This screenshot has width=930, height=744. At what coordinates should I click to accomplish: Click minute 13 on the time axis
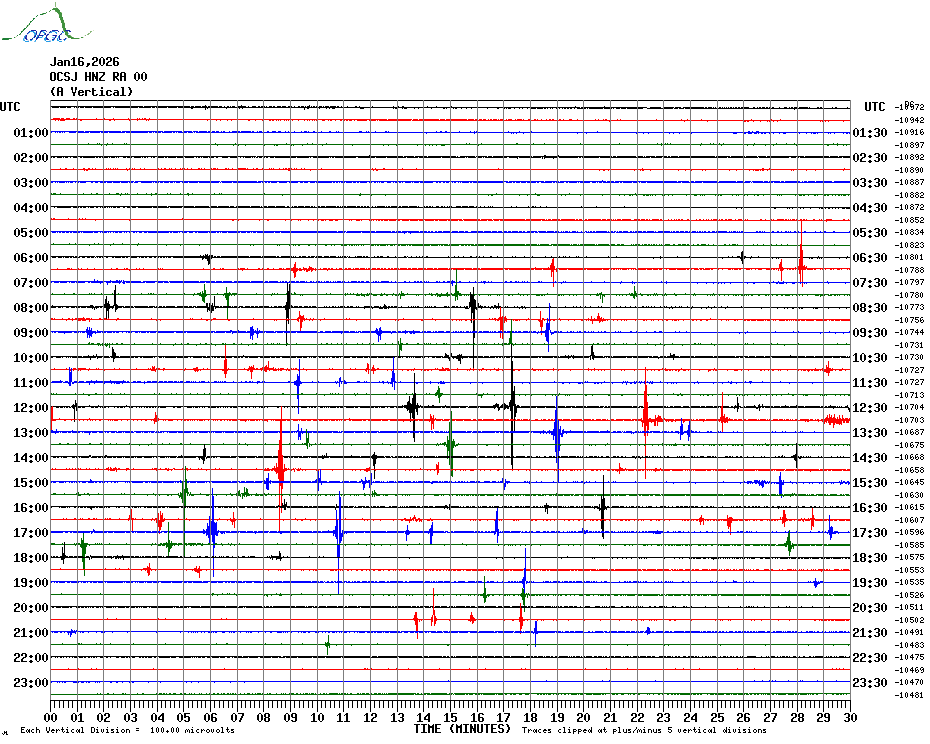pos(397,718)
